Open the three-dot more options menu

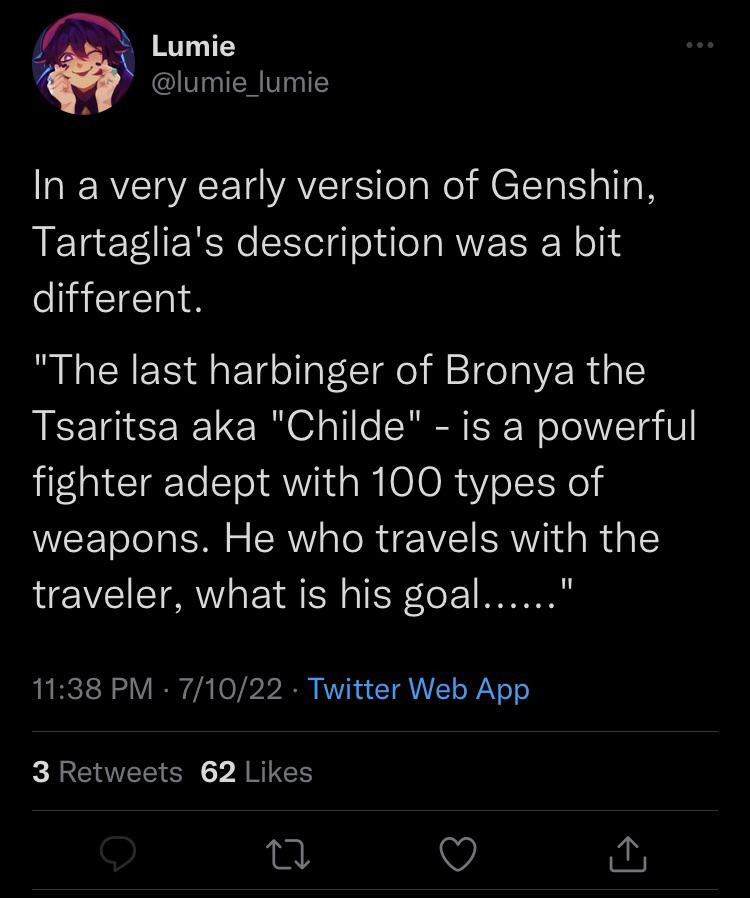[700, 45]
